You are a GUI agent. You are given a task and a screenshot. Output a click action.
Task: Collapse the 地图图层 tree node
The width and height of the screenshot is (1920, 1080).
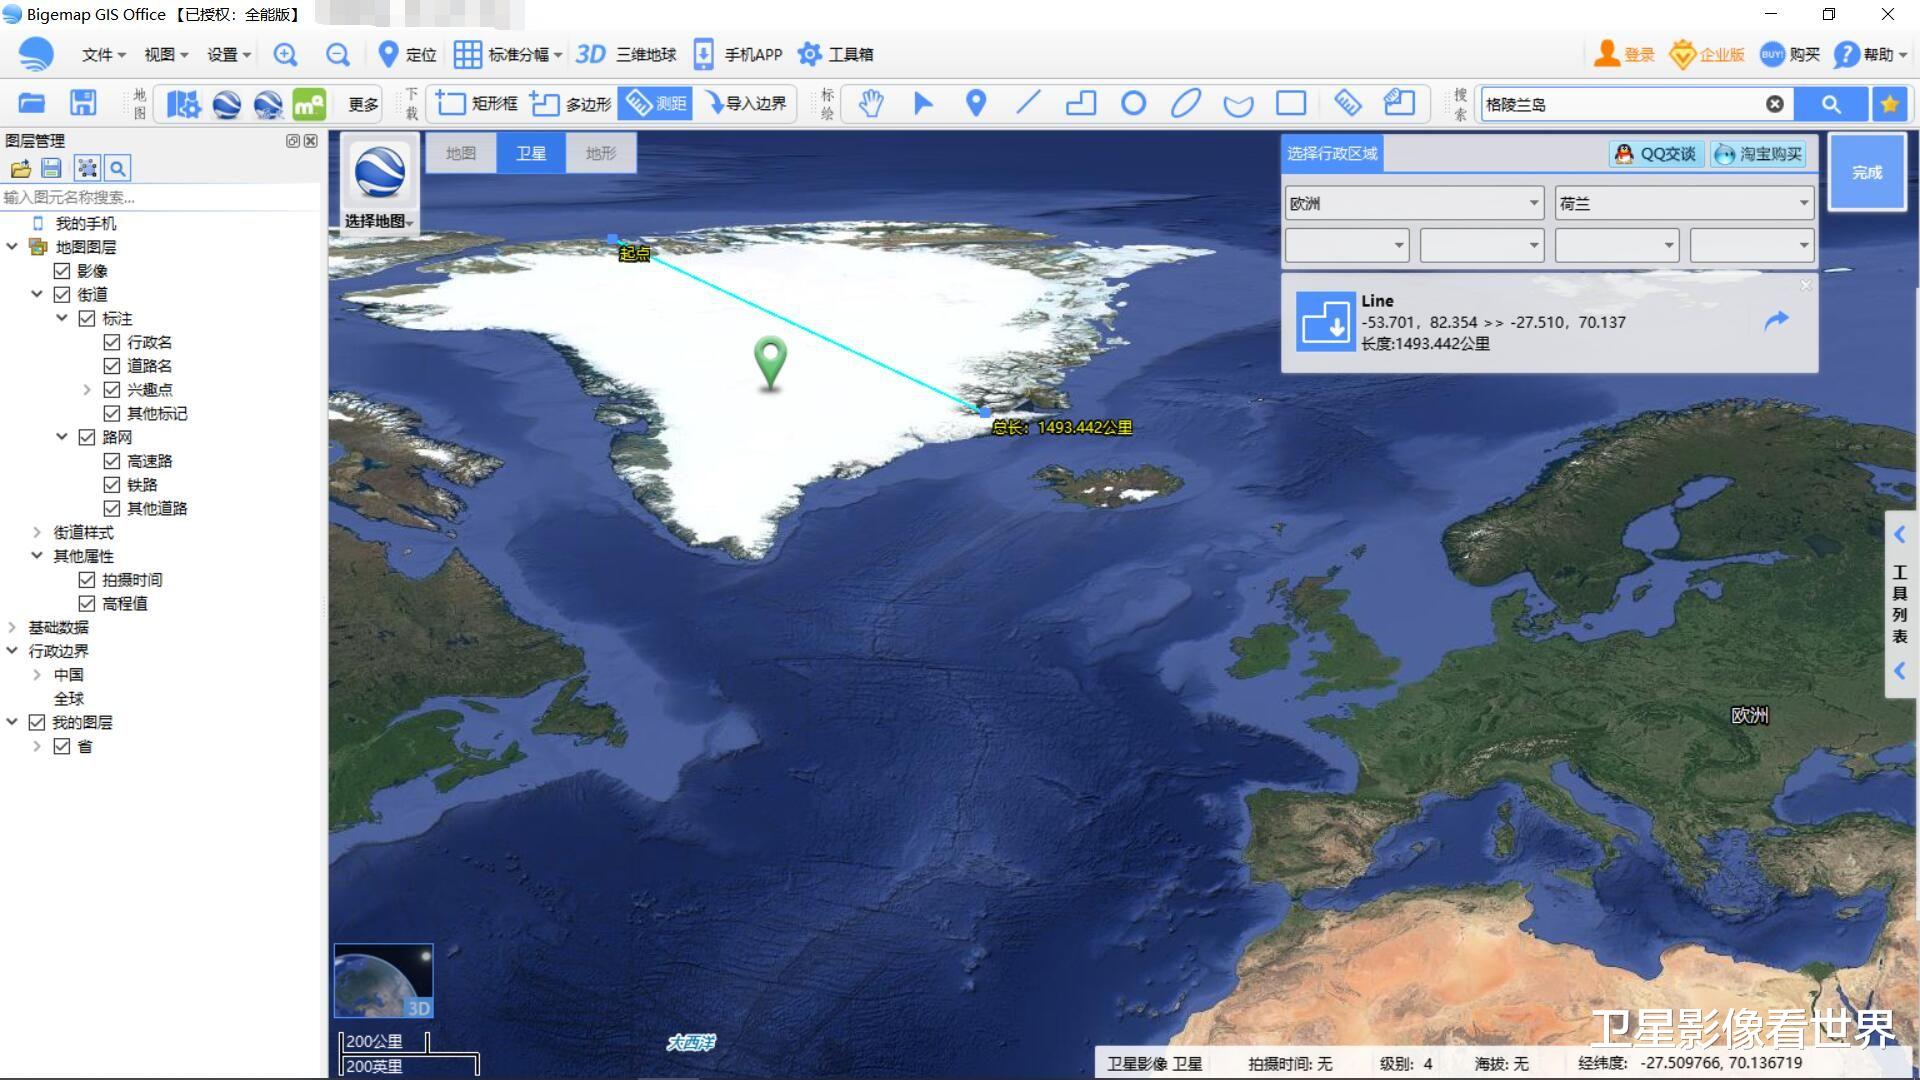[12, 247]
